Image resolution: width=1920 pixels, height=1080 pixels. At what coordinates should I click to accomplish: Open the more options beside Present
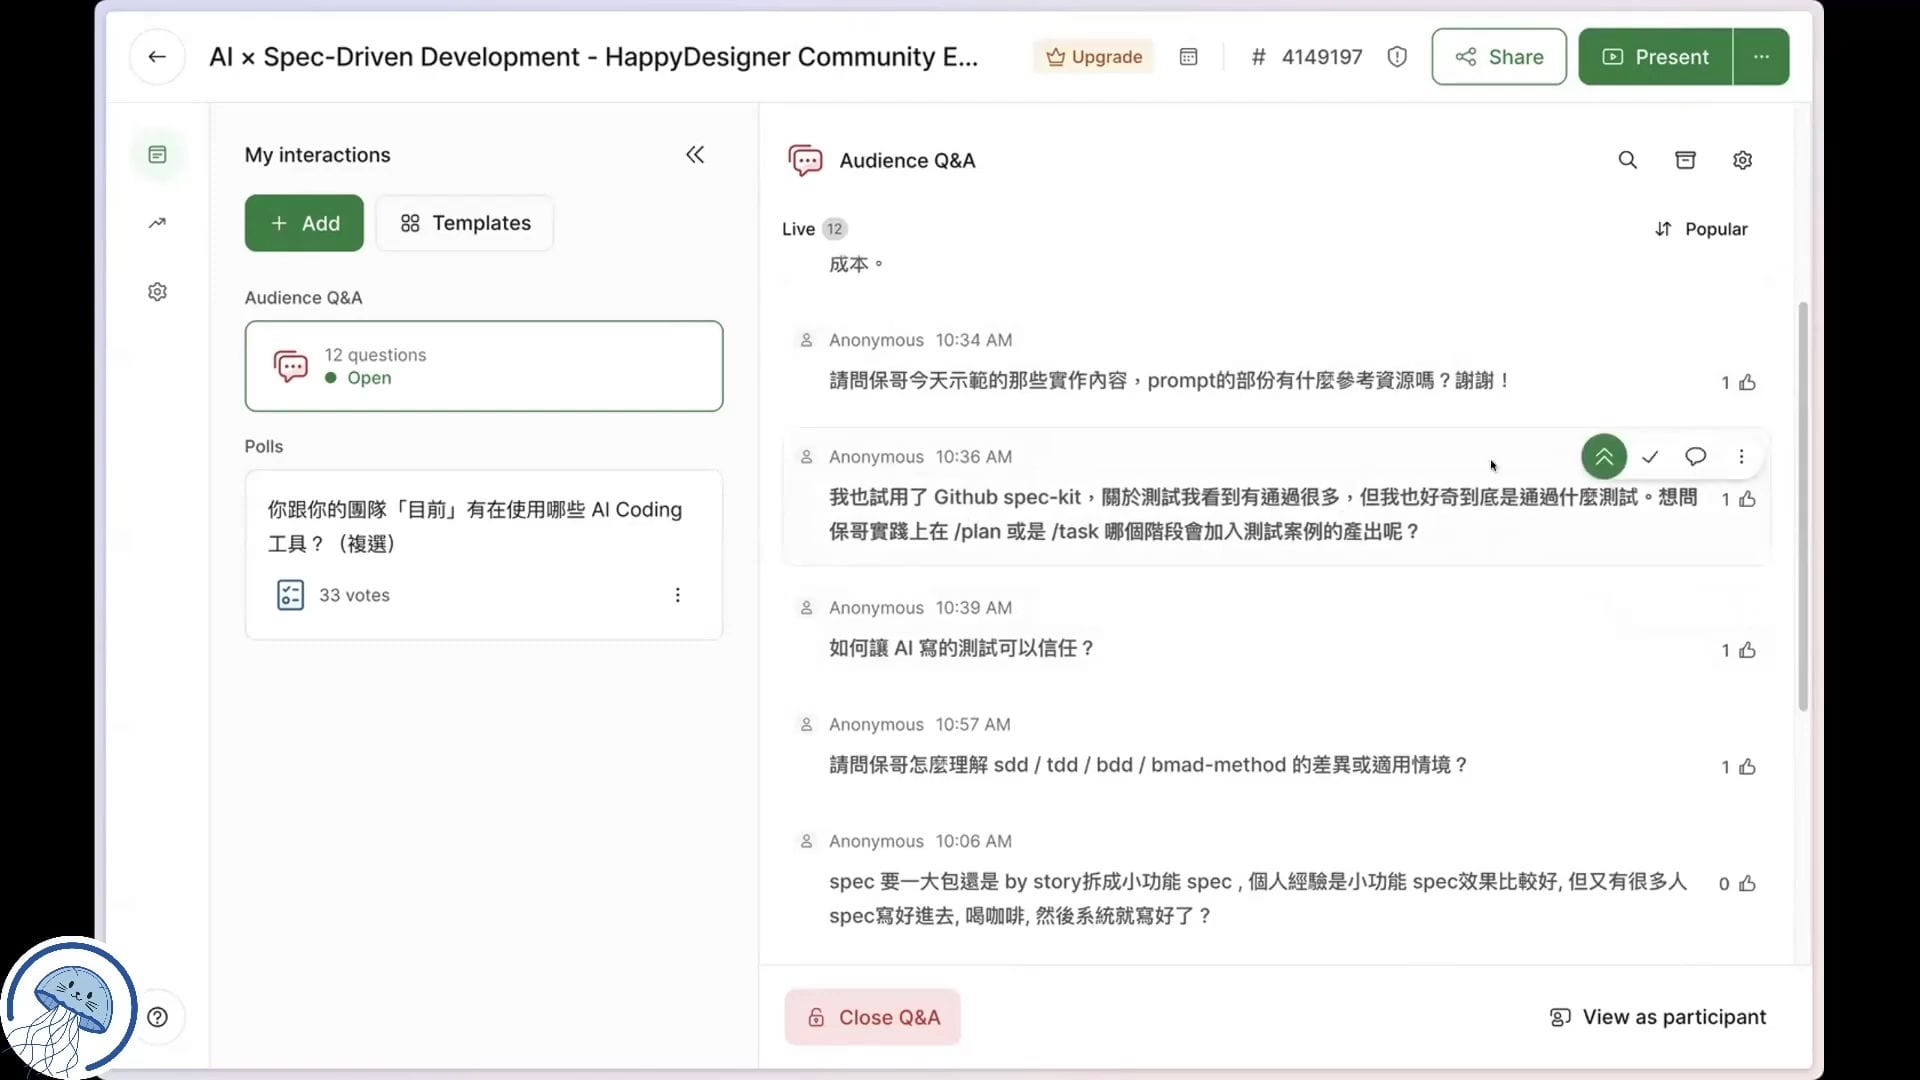(1761, 57)
